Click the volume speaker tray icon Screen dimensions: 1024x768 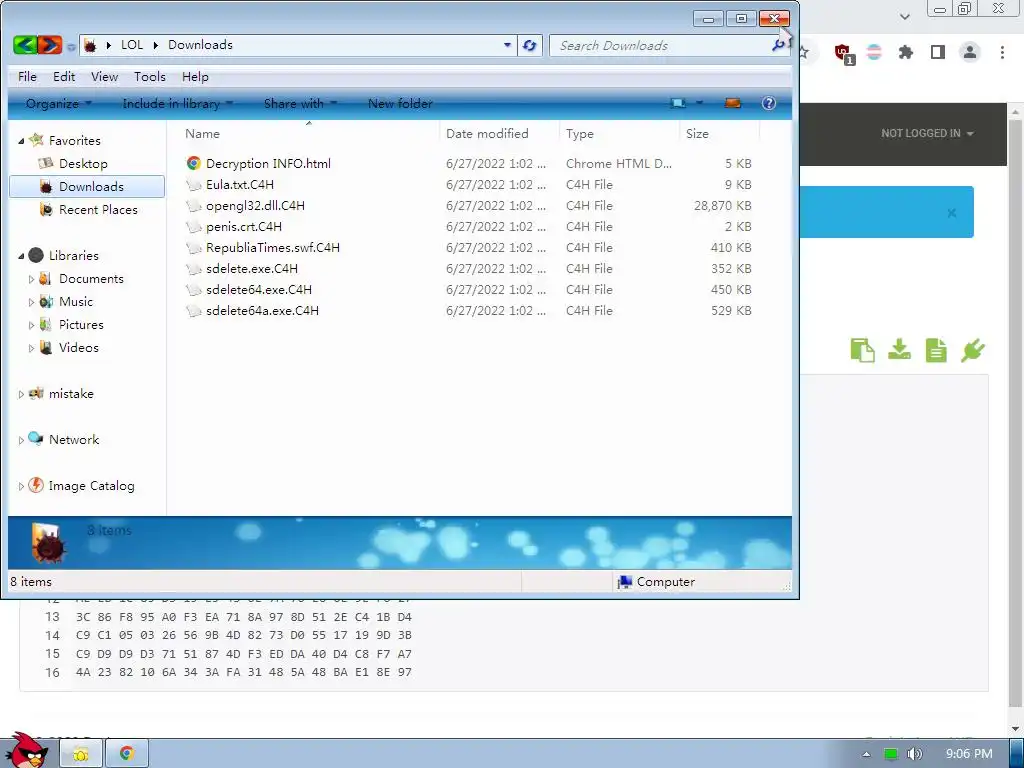pyautogui.click(x=914, y=754)
